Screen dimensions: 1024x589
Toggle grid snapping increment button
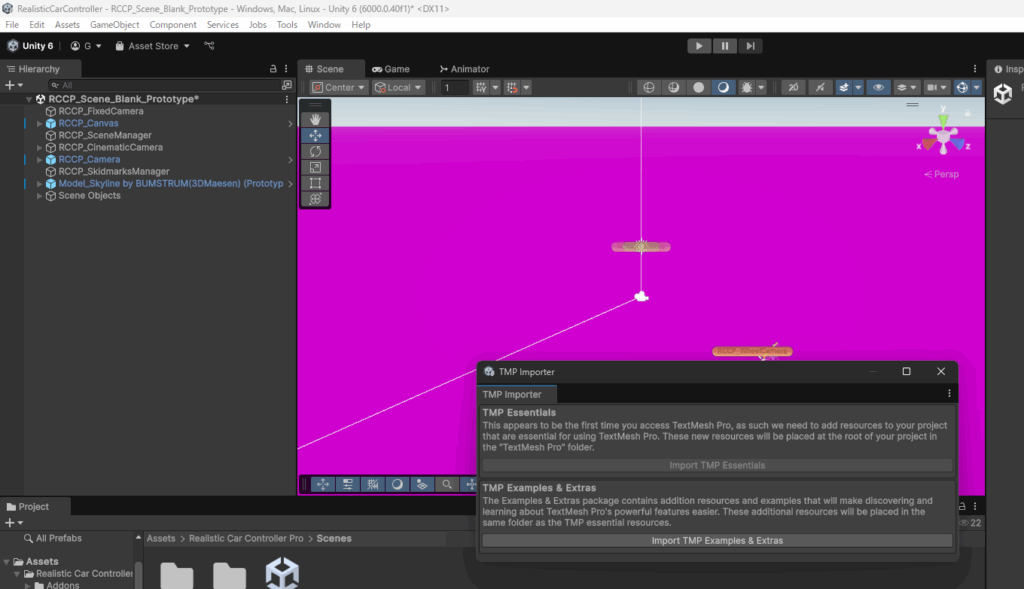pos(513,88)
